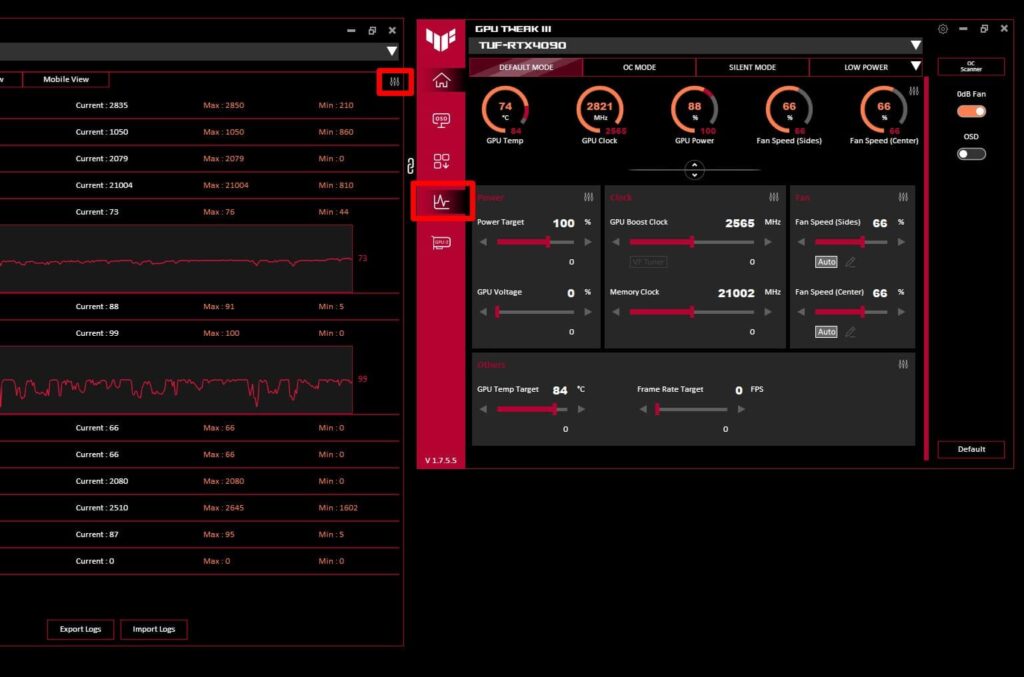Open the GPU-Z info sidebar icon

click(x=441, y=243)
